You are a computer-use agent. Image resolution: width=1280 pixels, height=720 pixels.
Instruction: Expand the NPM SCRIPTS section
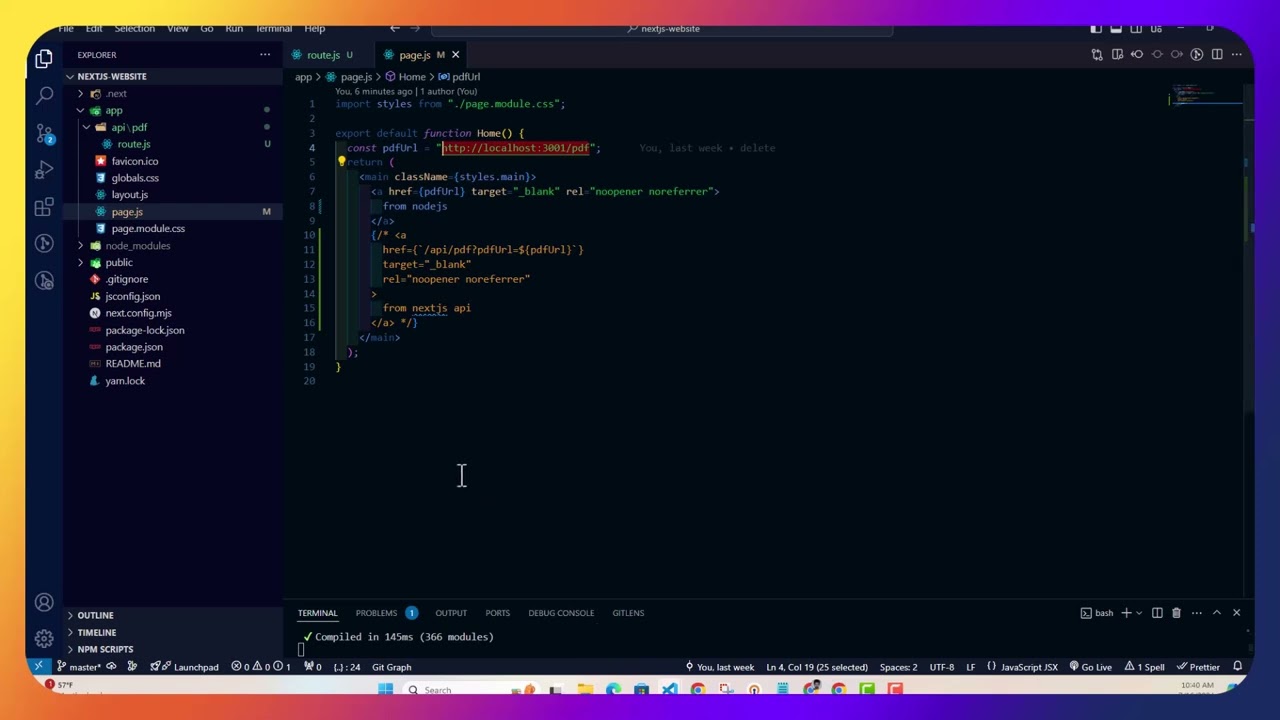[105, 650]
